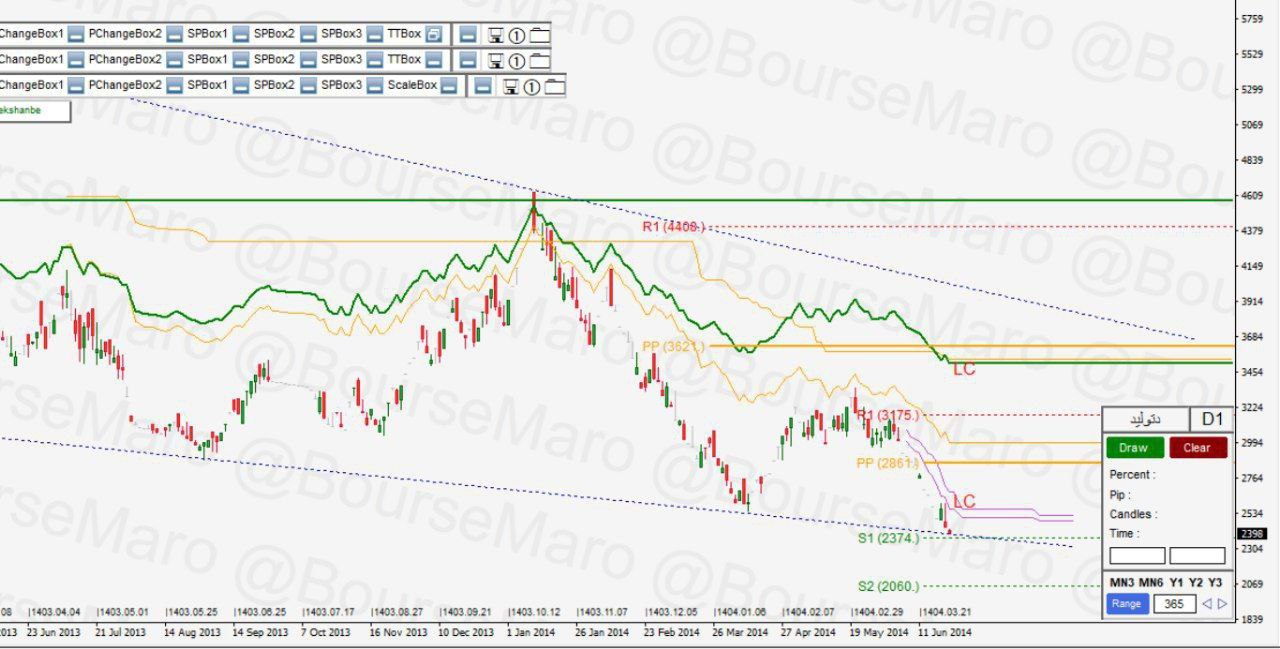Viewport: 1280px width, 649px height.
Task: Click the 1 Jan 2014 date label
Action: click(531, 632)
